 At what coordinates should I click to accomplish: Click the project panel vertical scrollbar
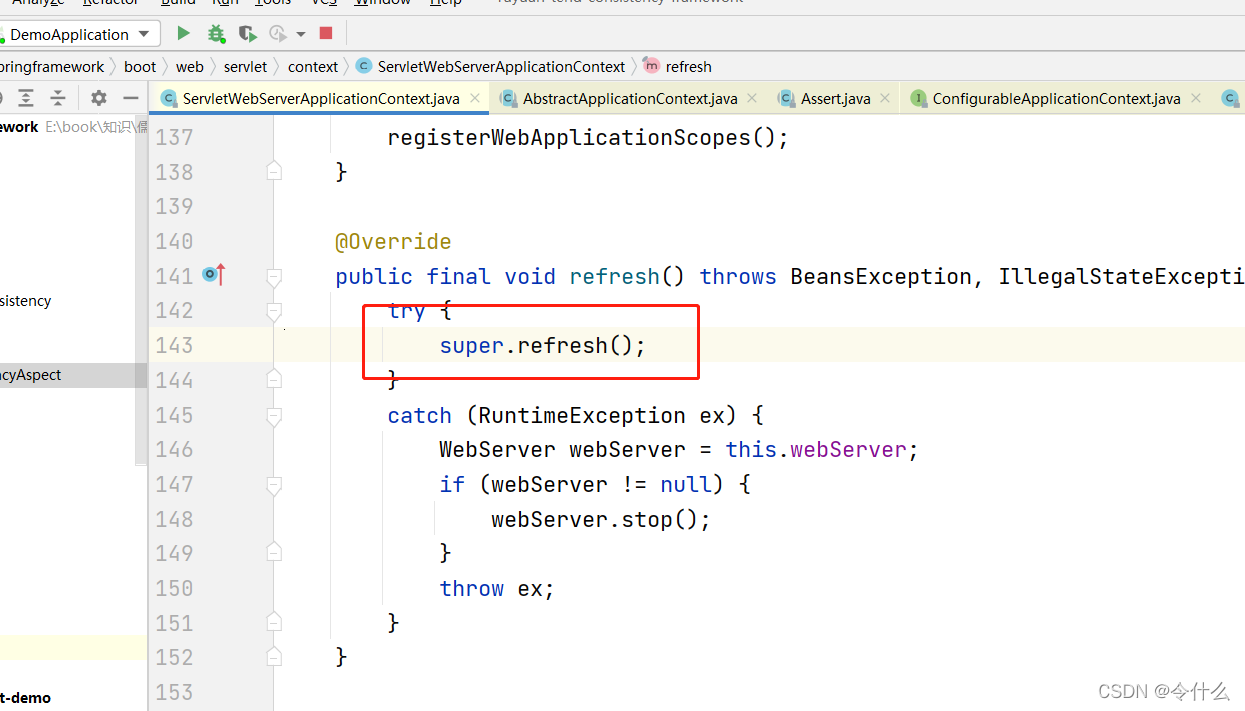[x=141, y=290]
